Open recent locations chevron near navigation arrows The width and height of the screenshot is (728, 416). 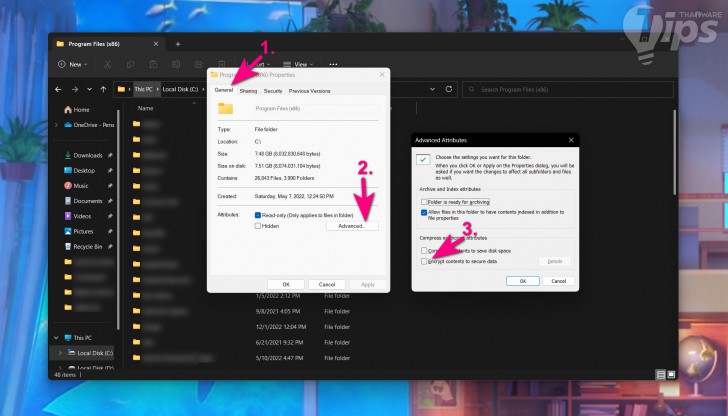pyautogui.click(x=89, y=89)
